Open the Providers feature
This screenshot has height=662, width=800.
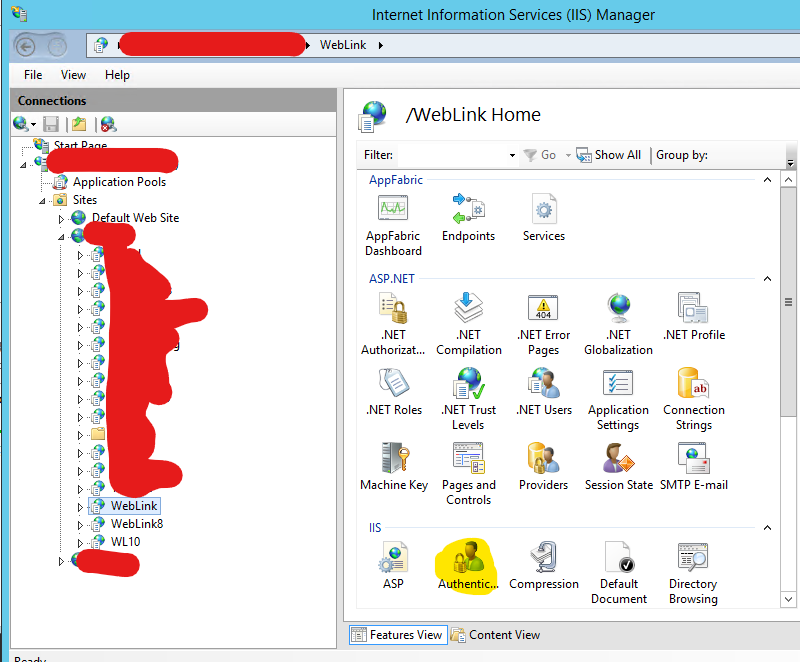(543, 467)
